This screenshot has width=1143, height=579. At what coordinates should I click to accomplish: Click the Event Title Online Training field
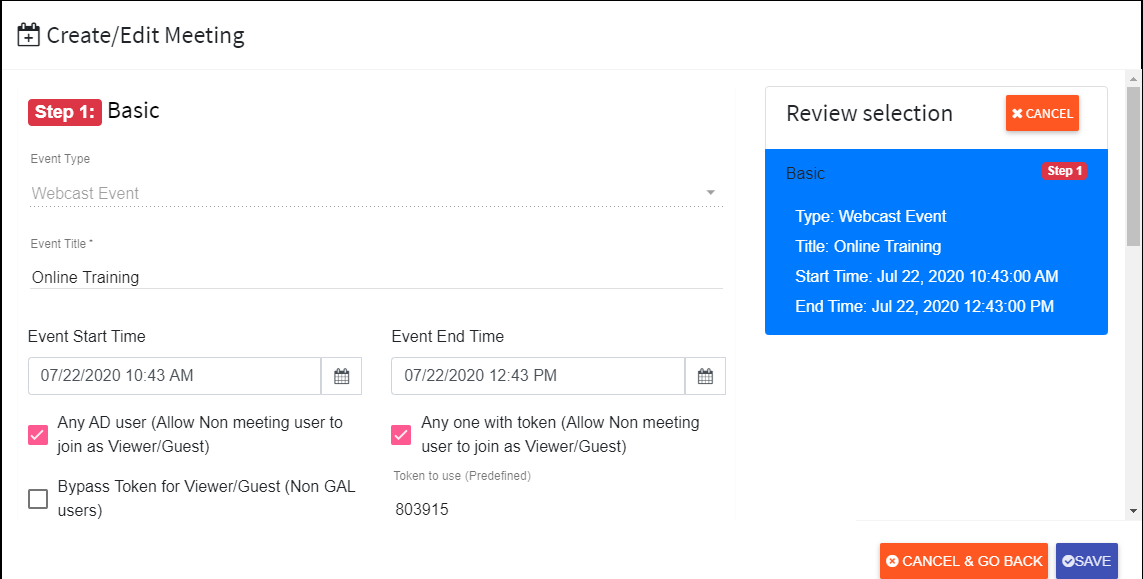[x=376, y=277]
